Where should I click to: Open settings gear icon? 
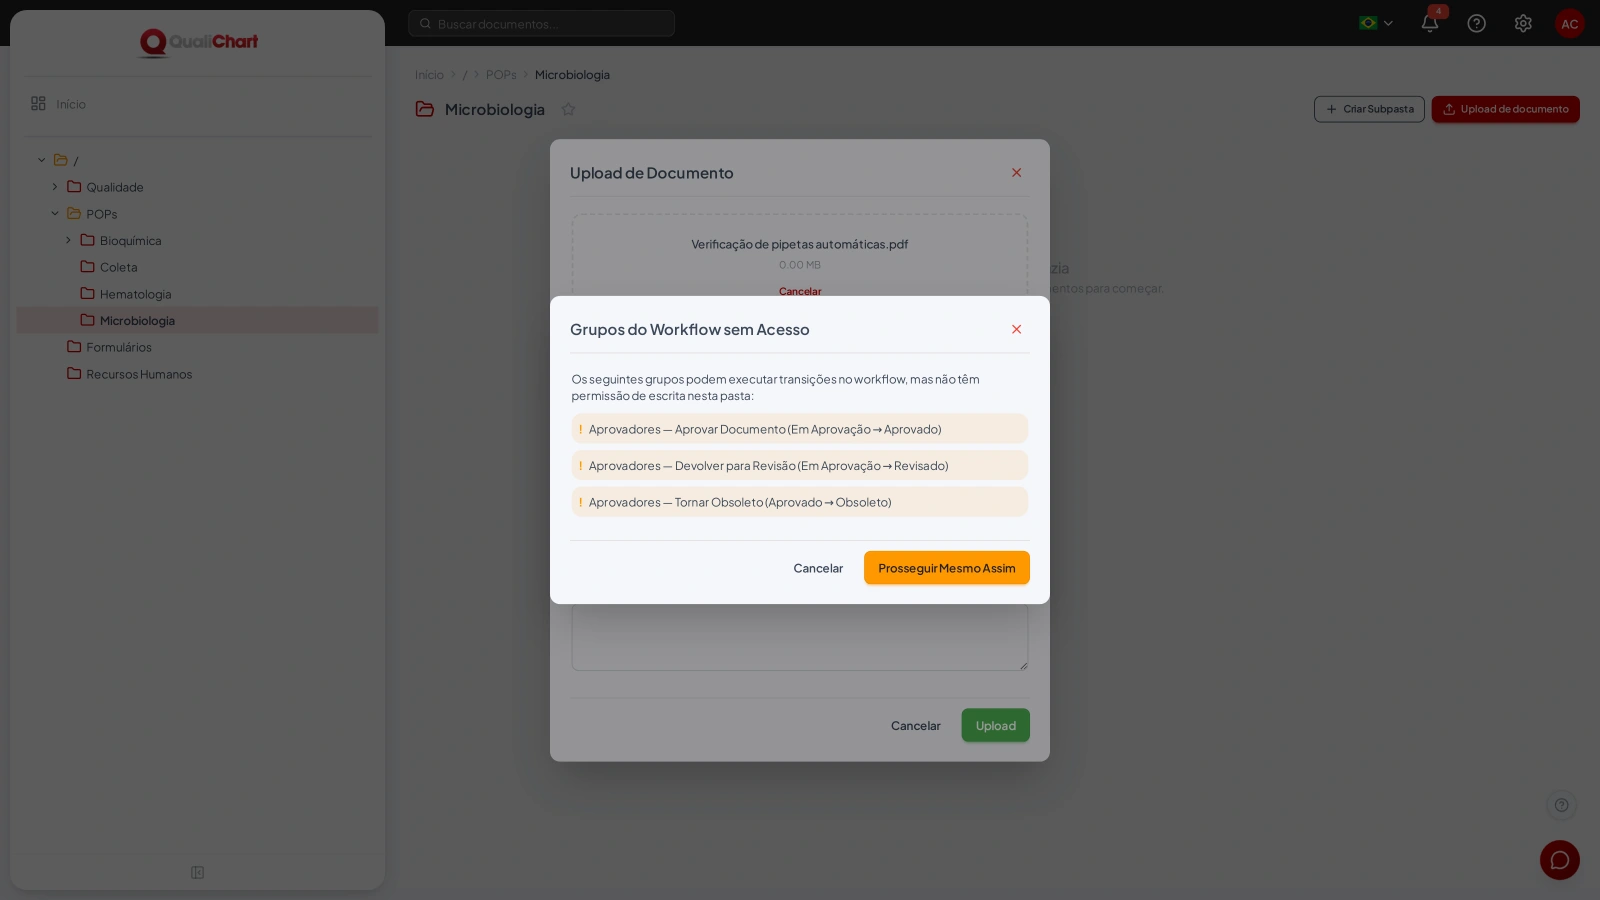[1523, 23]
